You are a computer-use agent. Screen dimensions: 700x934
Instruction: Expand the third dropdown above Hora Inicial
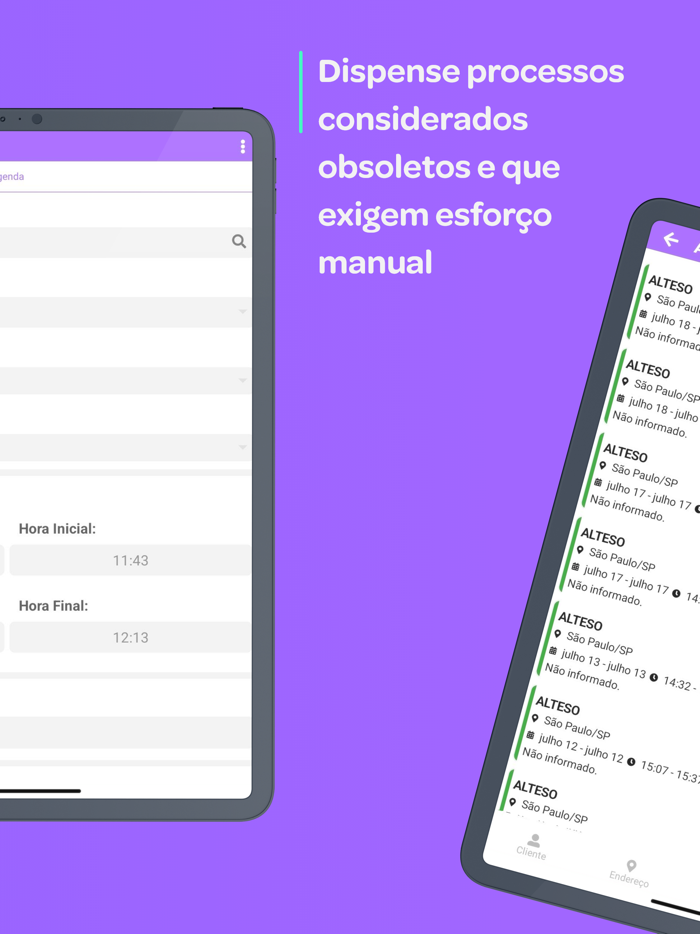click(125, 447)
